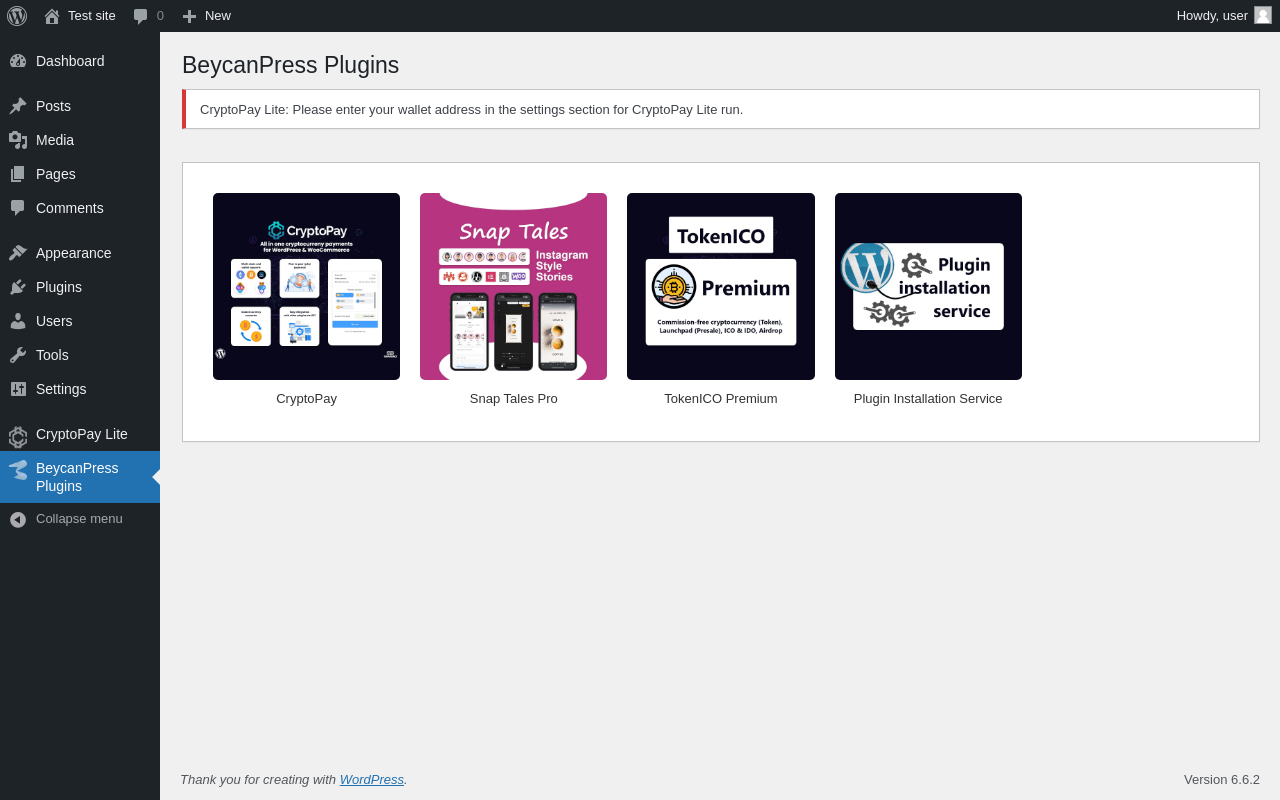Select BeycanPress Plugins menu item
Image resolution: width=1280 pixels, height=800 pixels.
point(80,477)
